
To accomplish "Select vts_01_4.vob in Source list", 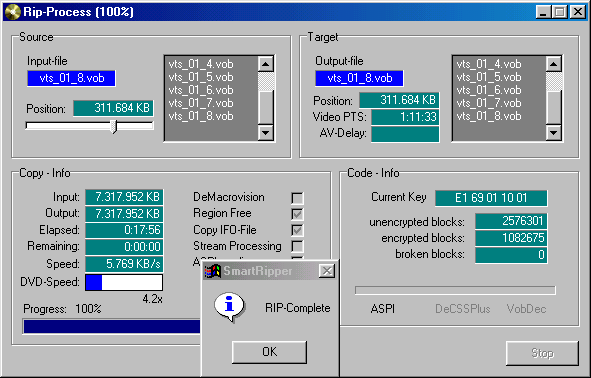I will [x=201, y=64].
